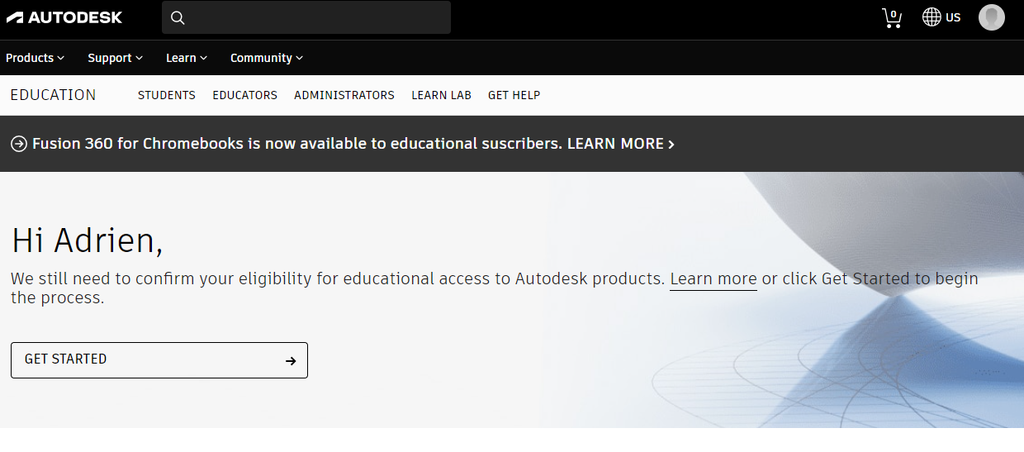Open the Learn dropdown menu
Viewport: 1024px width, 452px height.
[x=186, y=58]
